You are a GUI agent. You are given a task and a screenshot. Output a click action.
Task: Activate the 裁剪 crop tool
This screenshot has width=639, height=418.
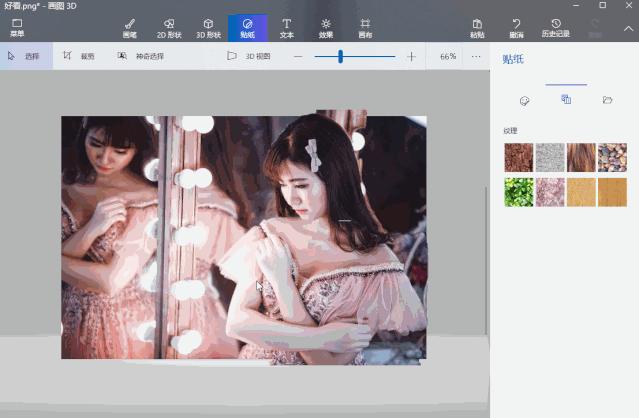point(79,56)
